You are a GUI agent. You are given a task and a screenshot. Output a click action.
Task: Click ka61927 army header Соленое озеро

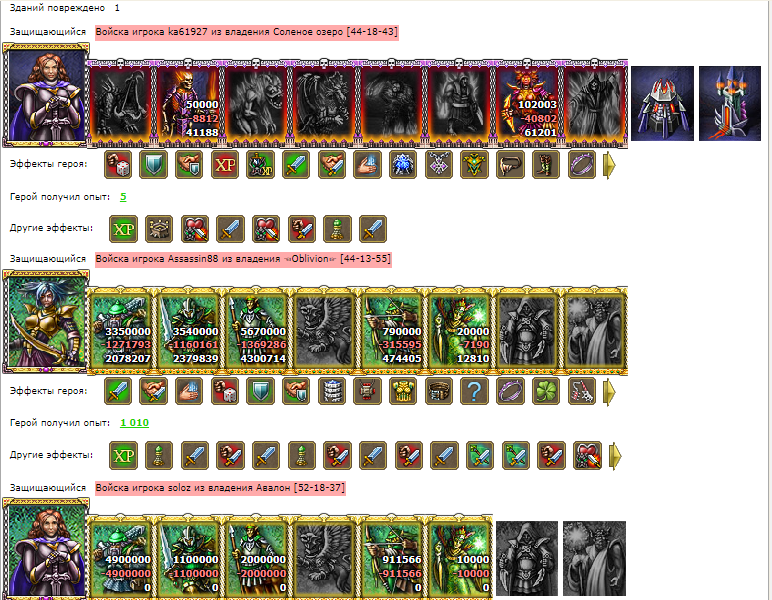click(x=246, y=32)
